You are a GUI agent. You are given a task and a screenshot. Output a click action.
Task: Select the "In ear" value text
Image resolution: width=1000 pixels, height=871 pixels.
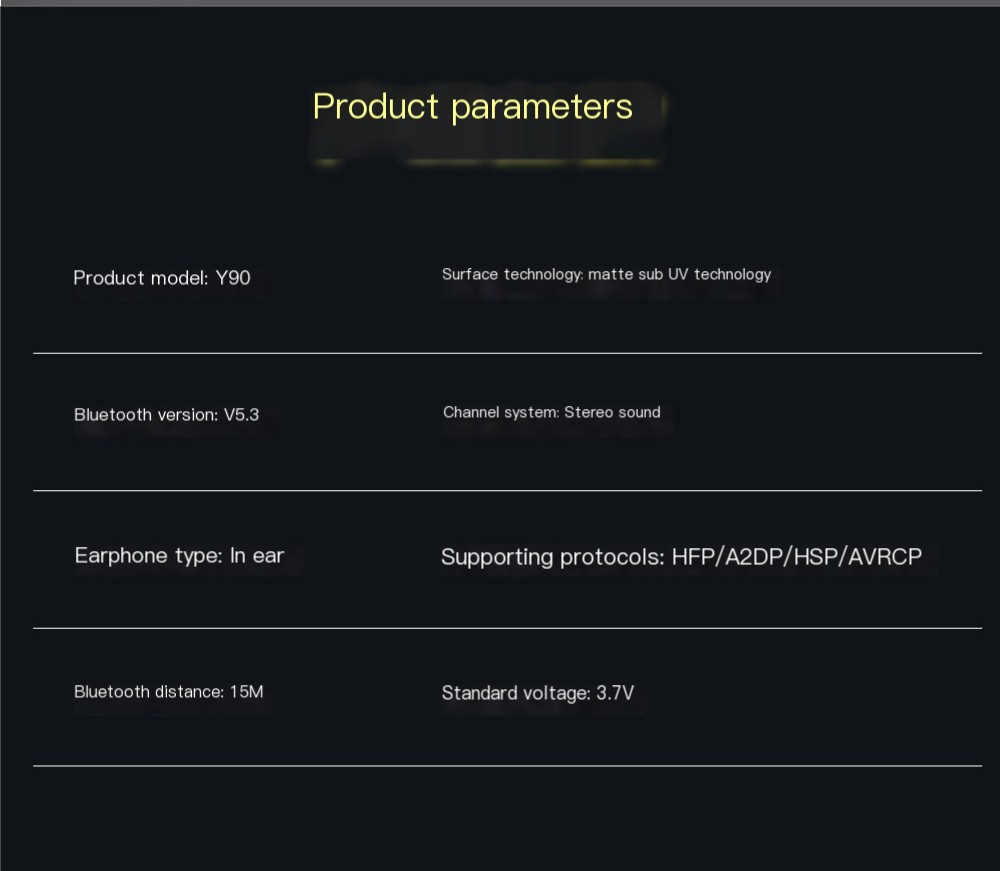click(x=257, y=556)
